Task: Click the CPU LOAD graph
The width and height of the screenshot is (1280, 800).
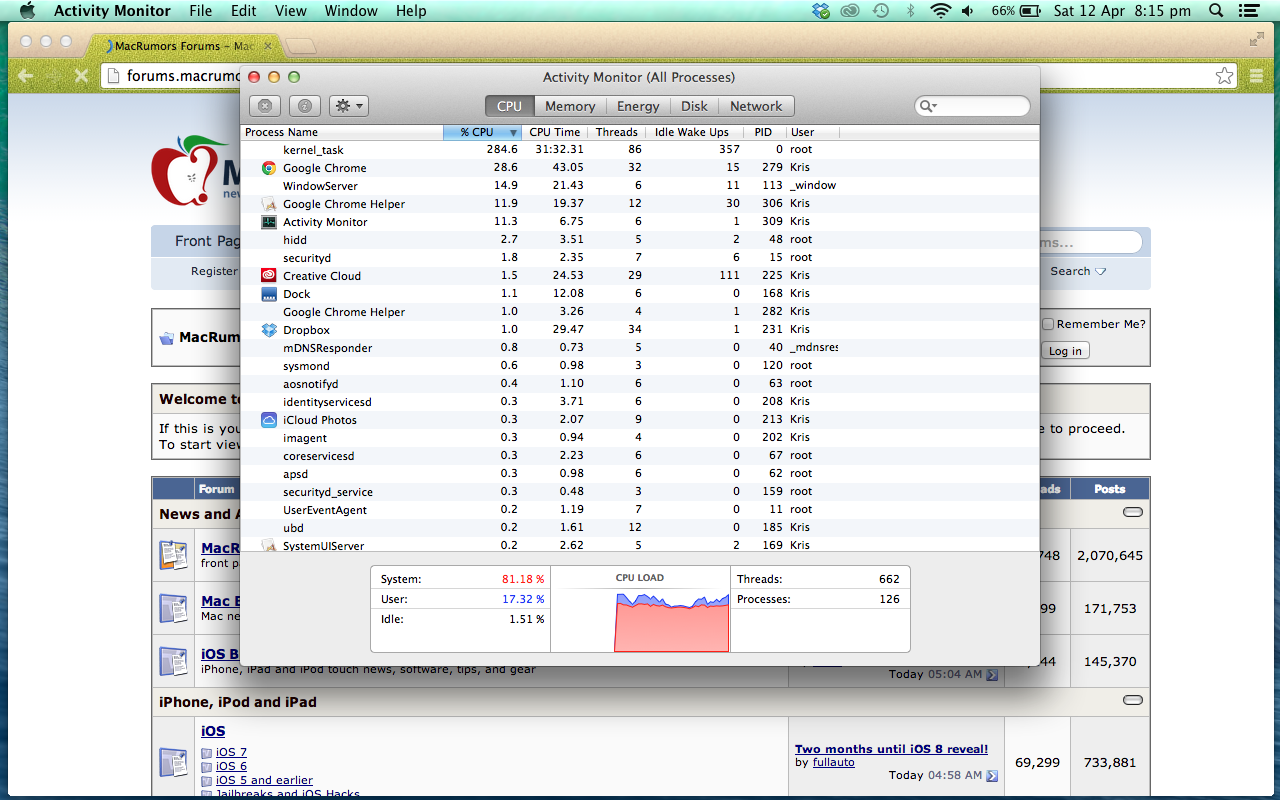Action: pyautogui.click(x=640, y=610)
